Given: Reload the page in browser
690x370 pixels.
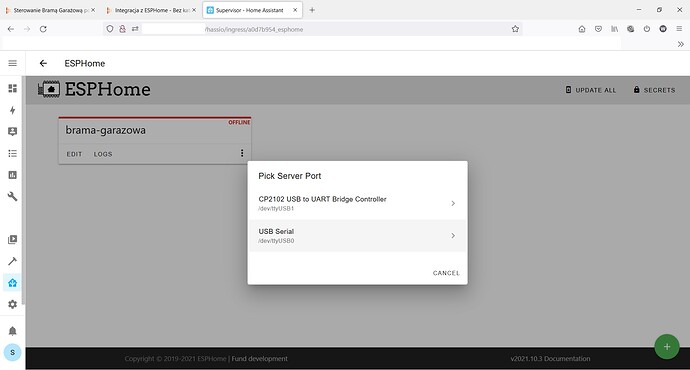Looking at the screenshot, I should tap(43, 29).
